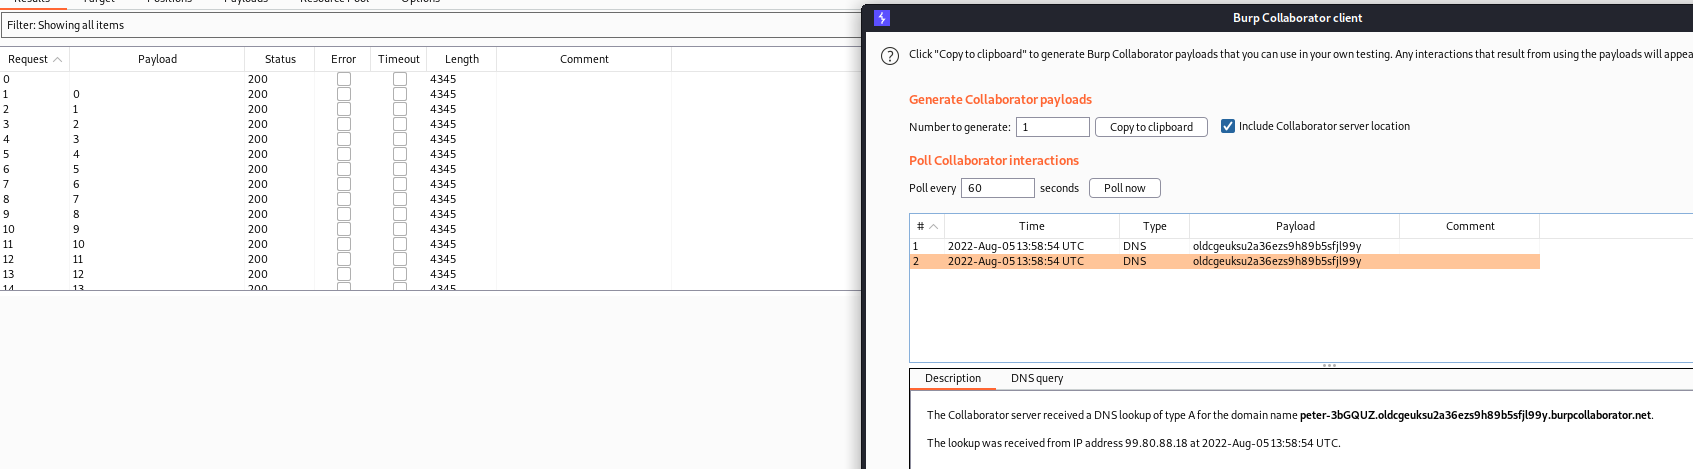Toggle Error checkbox for request 3
This screenshot has width=1693, height=469.
coord(344,124)
